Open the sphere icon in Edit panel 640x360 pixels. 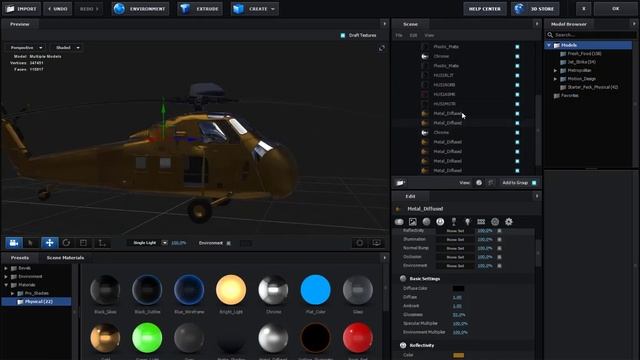point(426,222)
